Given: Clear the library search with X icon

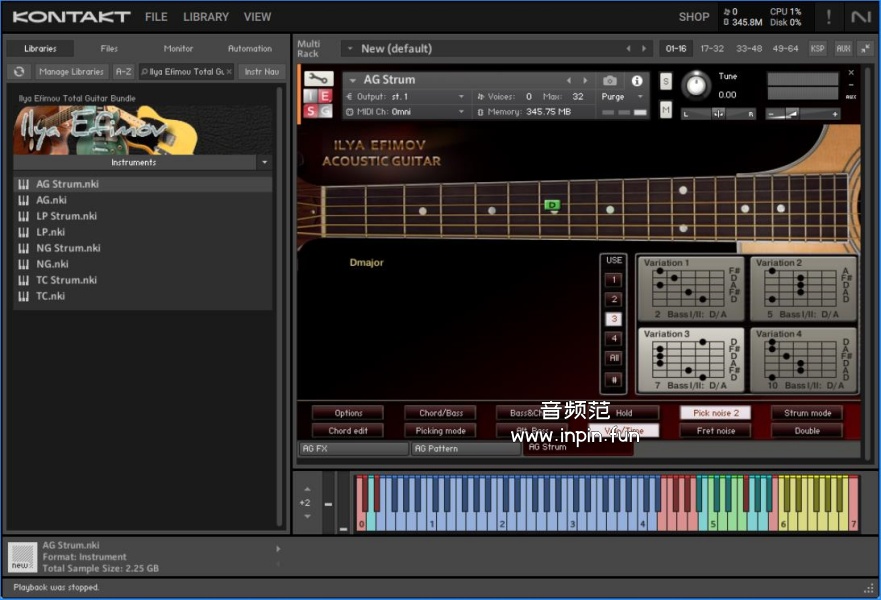Looking at the screenshot, I should pos(229,72).
